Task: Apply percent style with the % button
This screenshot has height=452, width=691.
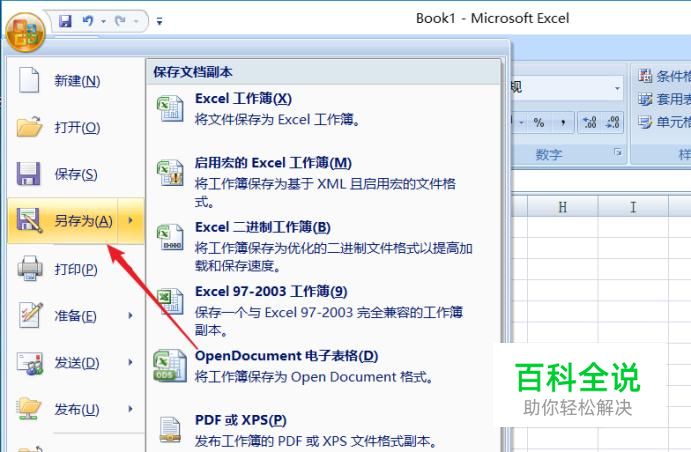Action: 539,122
